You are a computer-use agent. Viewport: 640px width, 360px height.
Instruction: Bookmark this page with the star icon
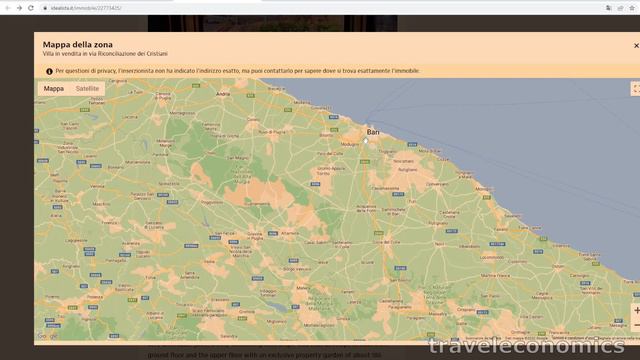coord(632,8)
